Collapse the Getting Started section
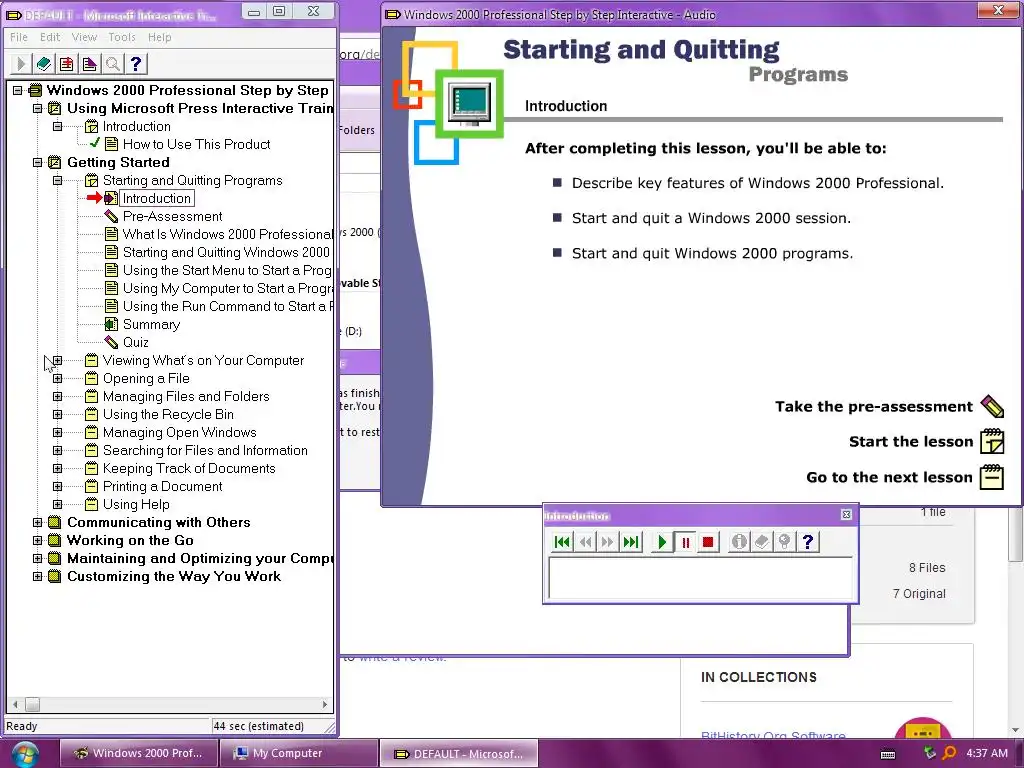The width and height of the screenshot is (1024, 768). [38, 163]
